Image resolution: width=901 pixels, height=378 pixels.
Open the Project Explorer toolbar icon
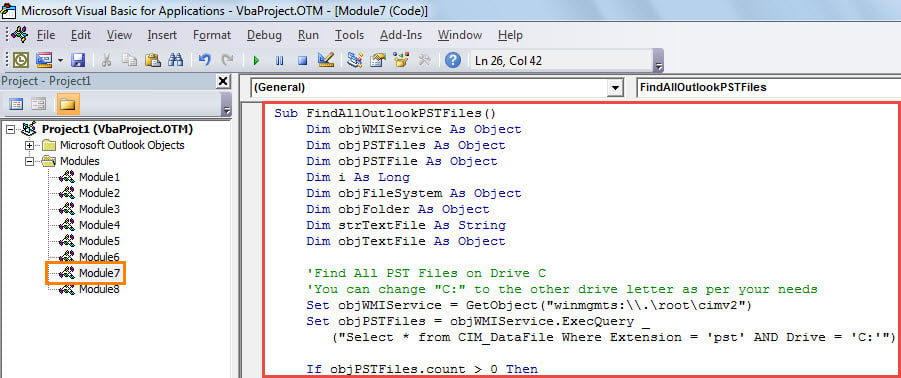355,60
